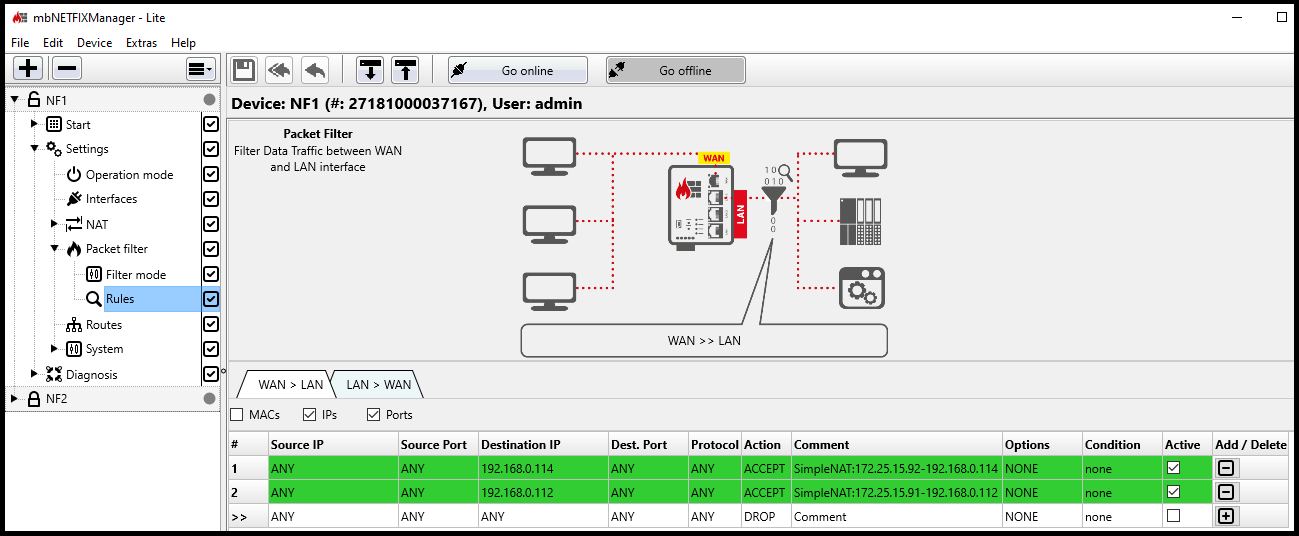Uncheck Active for rule 1
This screenshot has width=1299, height=536.
click(x=1174, y=467)
